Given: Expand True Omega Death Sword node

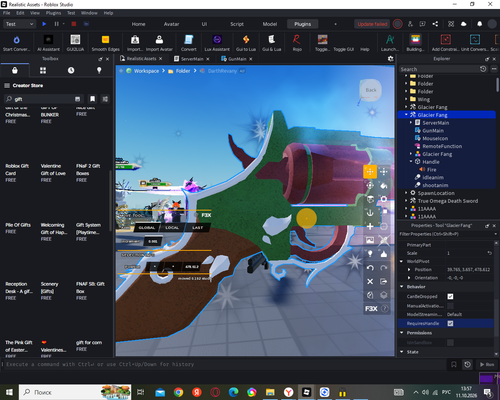Looking at the screenshot, I should point(406,201).
